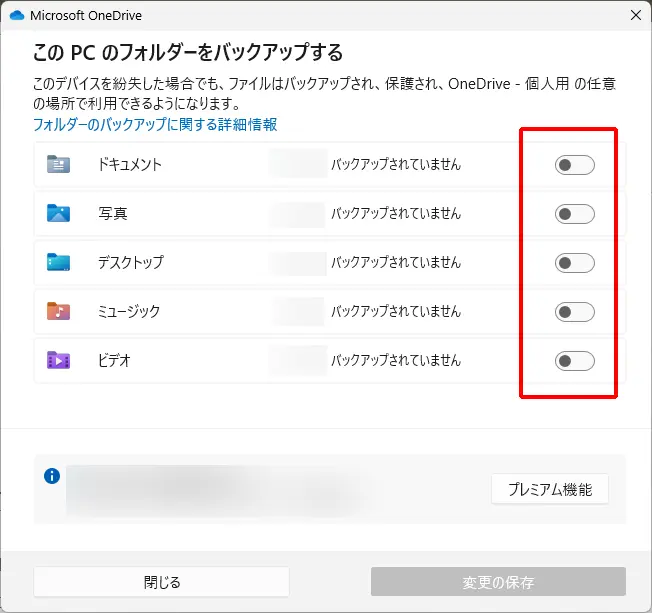652x613 pixels.
Task: Click the ビデオ video folder icon
Action: [58, 360]
